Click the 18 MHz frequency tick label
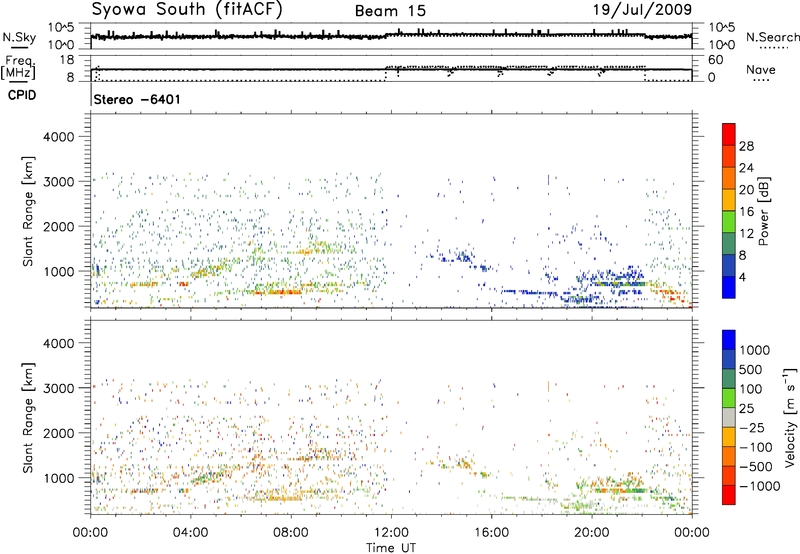 [x=67, y=60]
